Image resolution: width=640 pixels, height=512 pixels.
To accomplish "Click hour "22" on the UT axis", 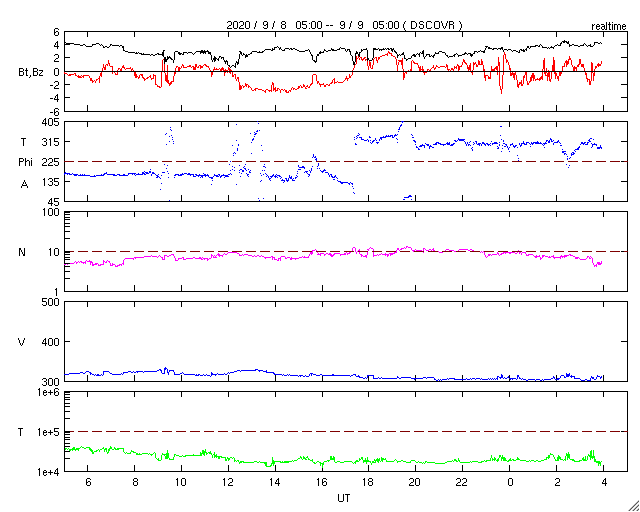I will click(463, 483).
